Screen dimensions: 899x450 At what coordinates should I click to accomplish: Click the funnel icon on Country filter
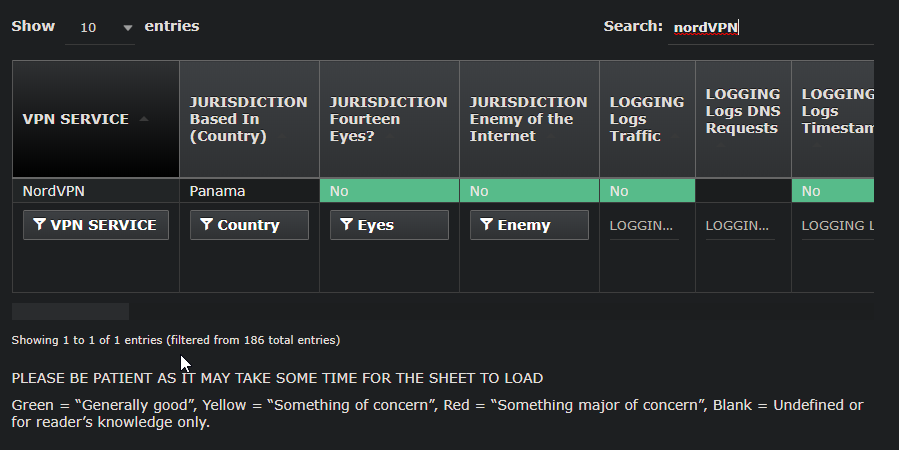point(206,225)
